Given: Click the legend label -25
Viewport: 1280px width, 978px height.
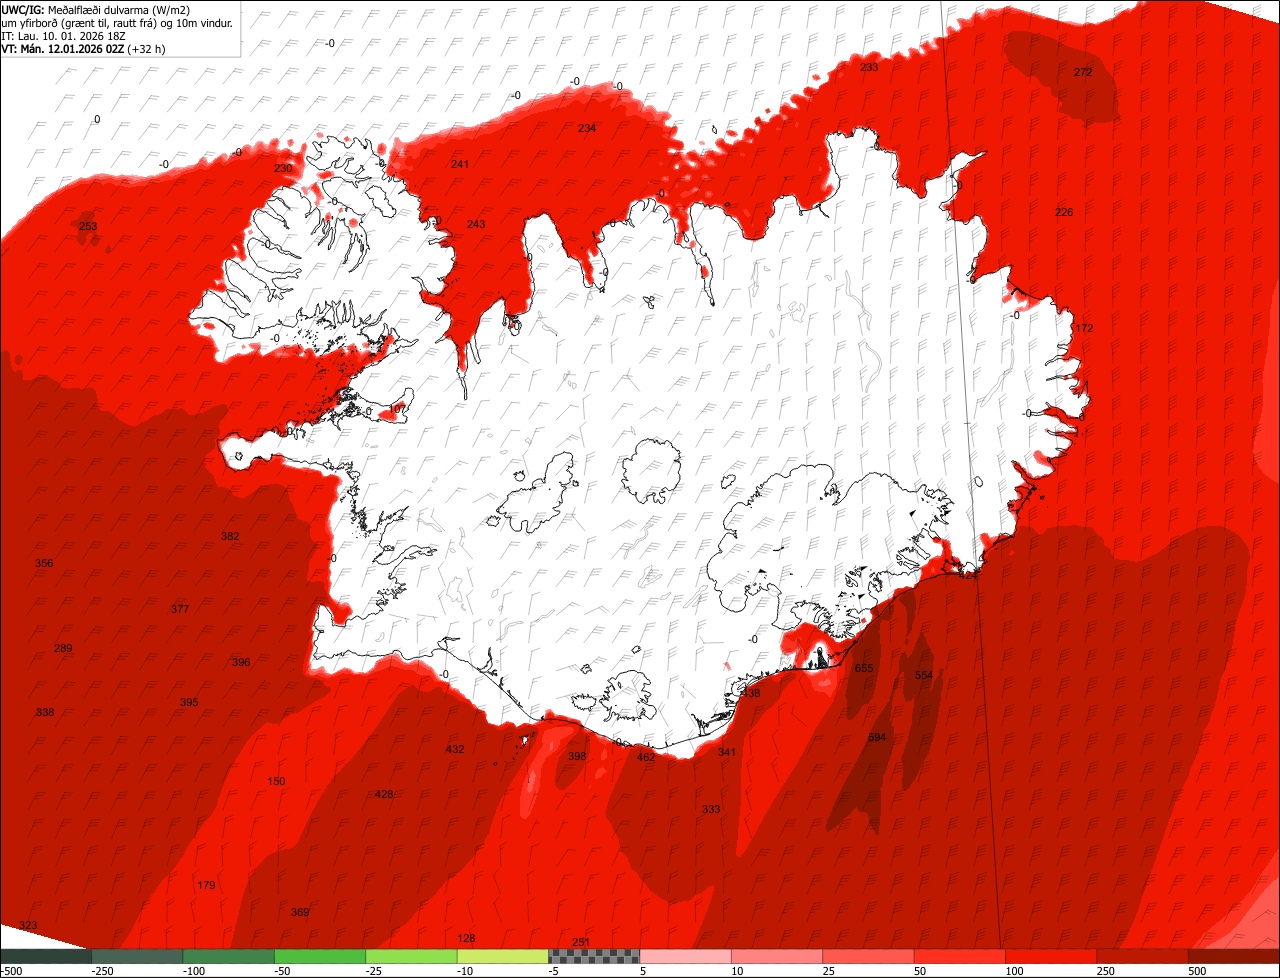Looking at the screenshot, I should pyautogui.click(x=375, y=971).
